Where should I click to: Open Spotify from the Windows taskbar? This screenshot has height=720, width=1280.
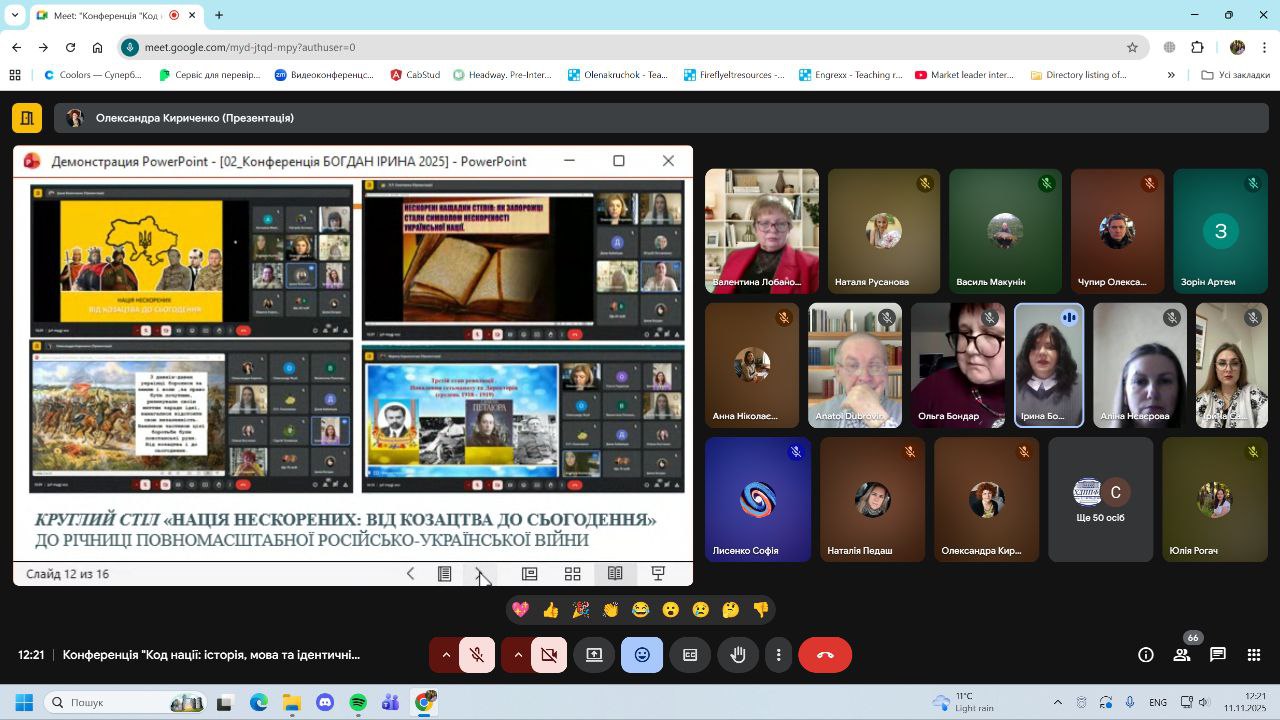click(358, 703)
